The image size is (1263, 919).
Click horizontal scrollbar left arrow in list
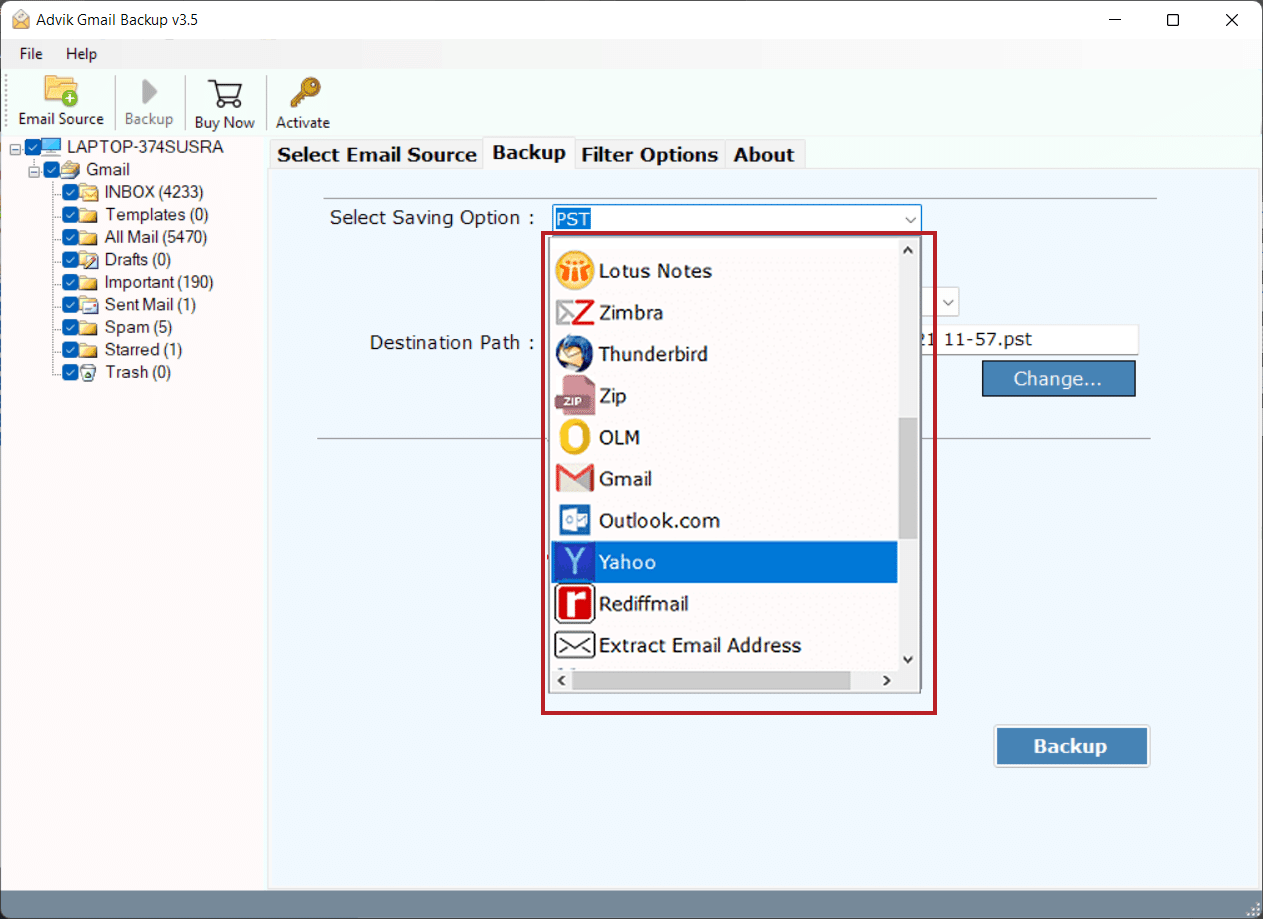(562, 680)
